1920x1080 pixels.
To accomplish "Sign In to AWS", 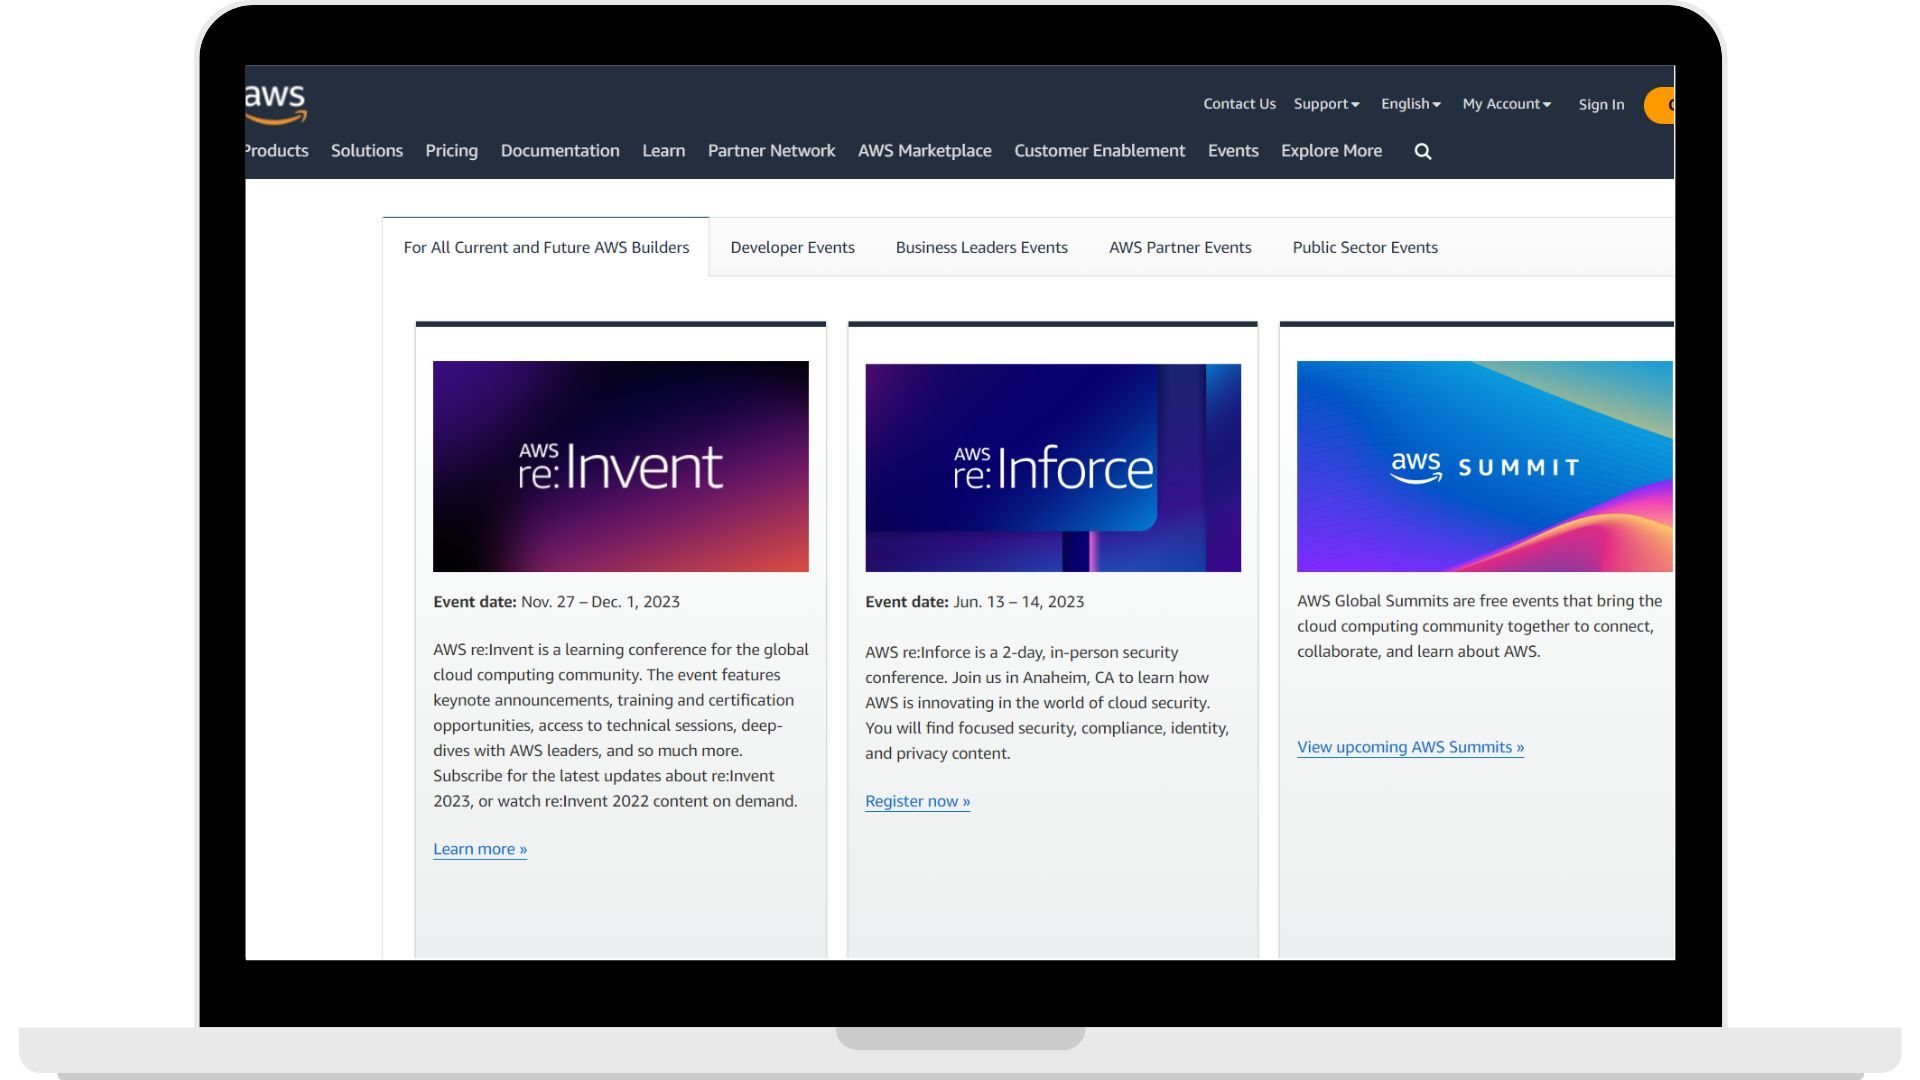I will (x=1600, y=104).
